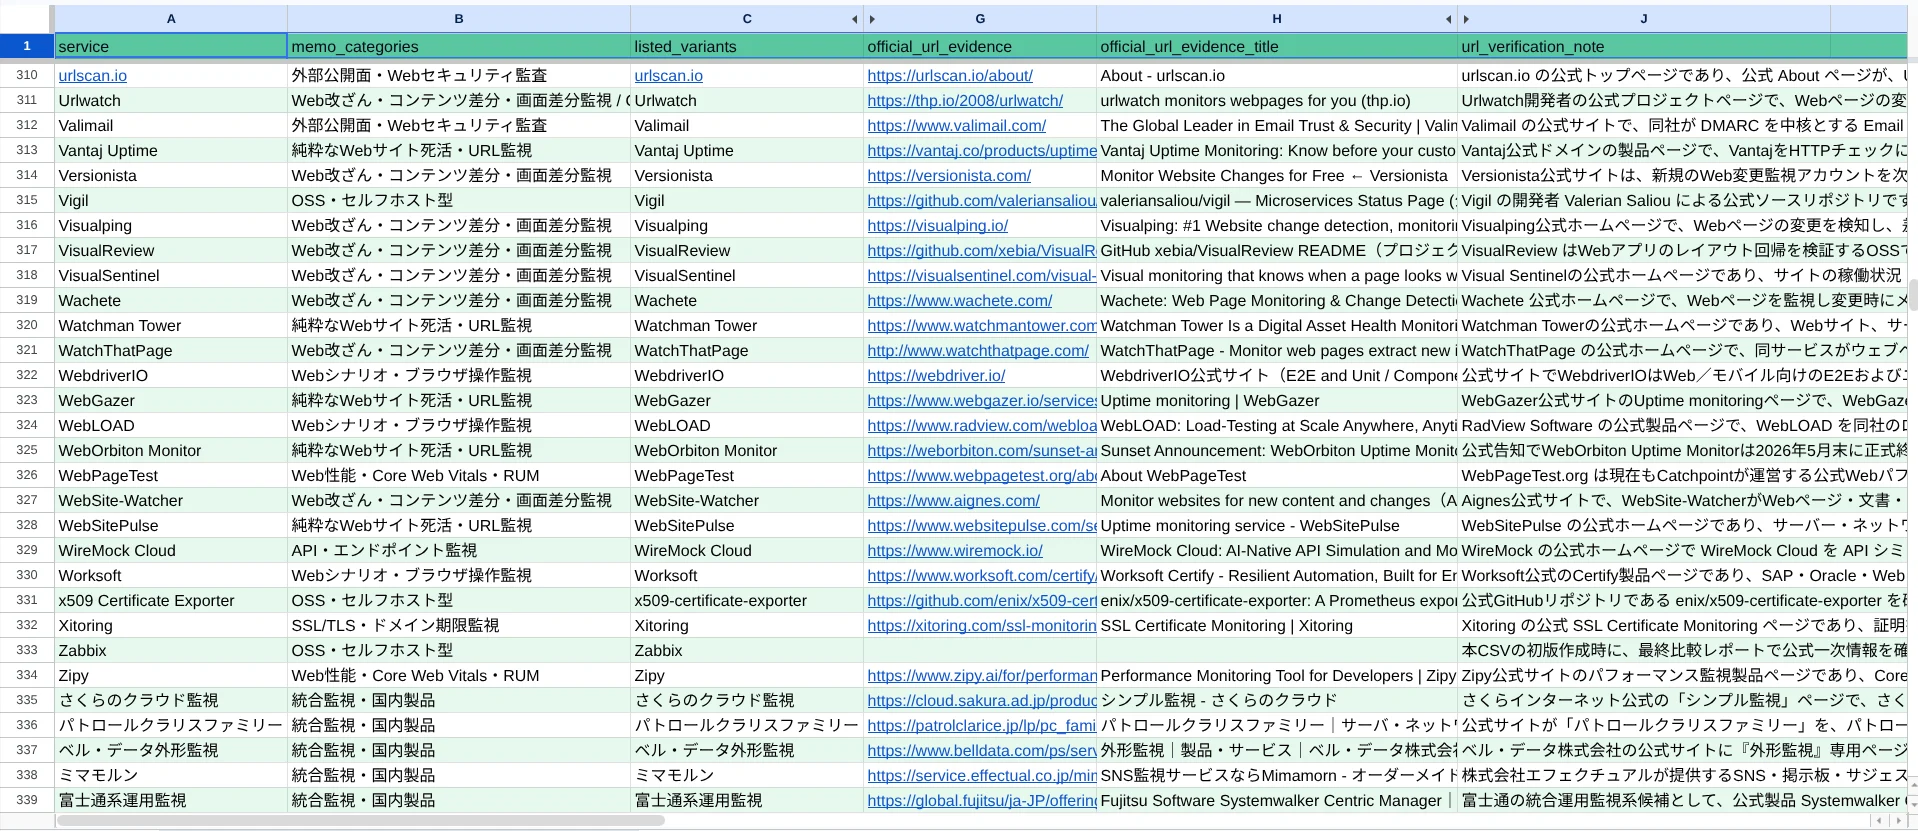Image resolution: width=1918 pixels, height=831 pixels.
Task: Select the empty official_url_evidence cell for Zabbix
Action: point(980,650)
